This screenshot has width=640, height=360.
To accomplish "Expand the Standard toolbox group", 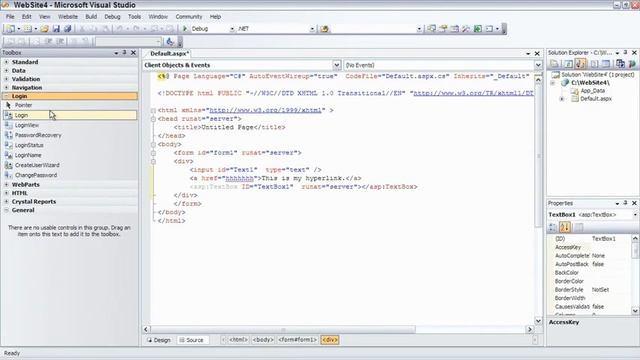I will (x=6, y=62).
